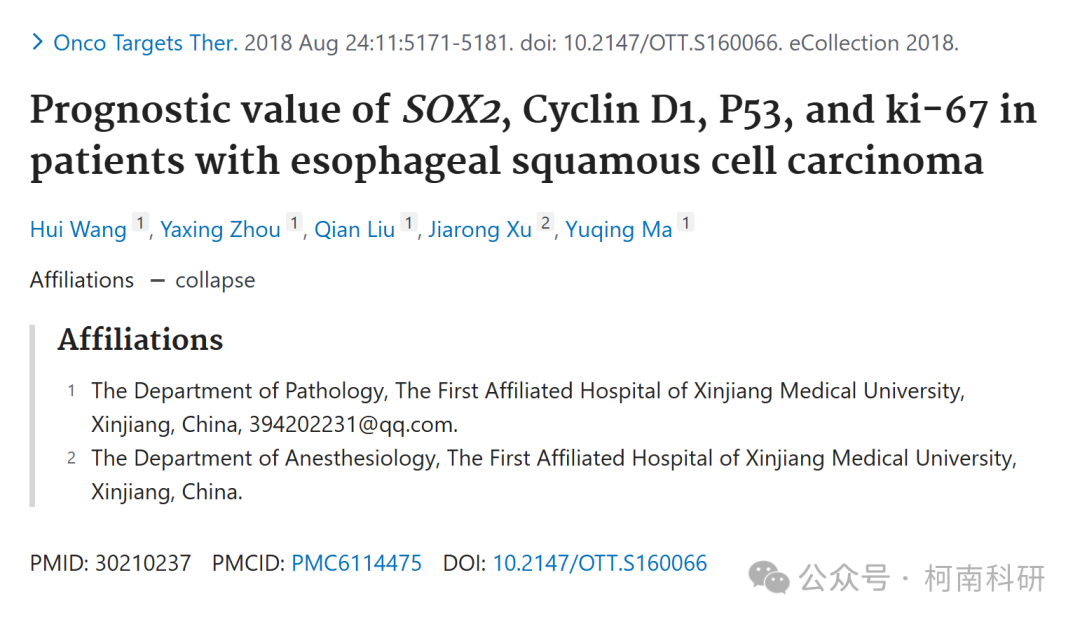1080x622 pixels.
Task: Select author Qian Liu
Action: pyautogui.click(x=355, y=229)
